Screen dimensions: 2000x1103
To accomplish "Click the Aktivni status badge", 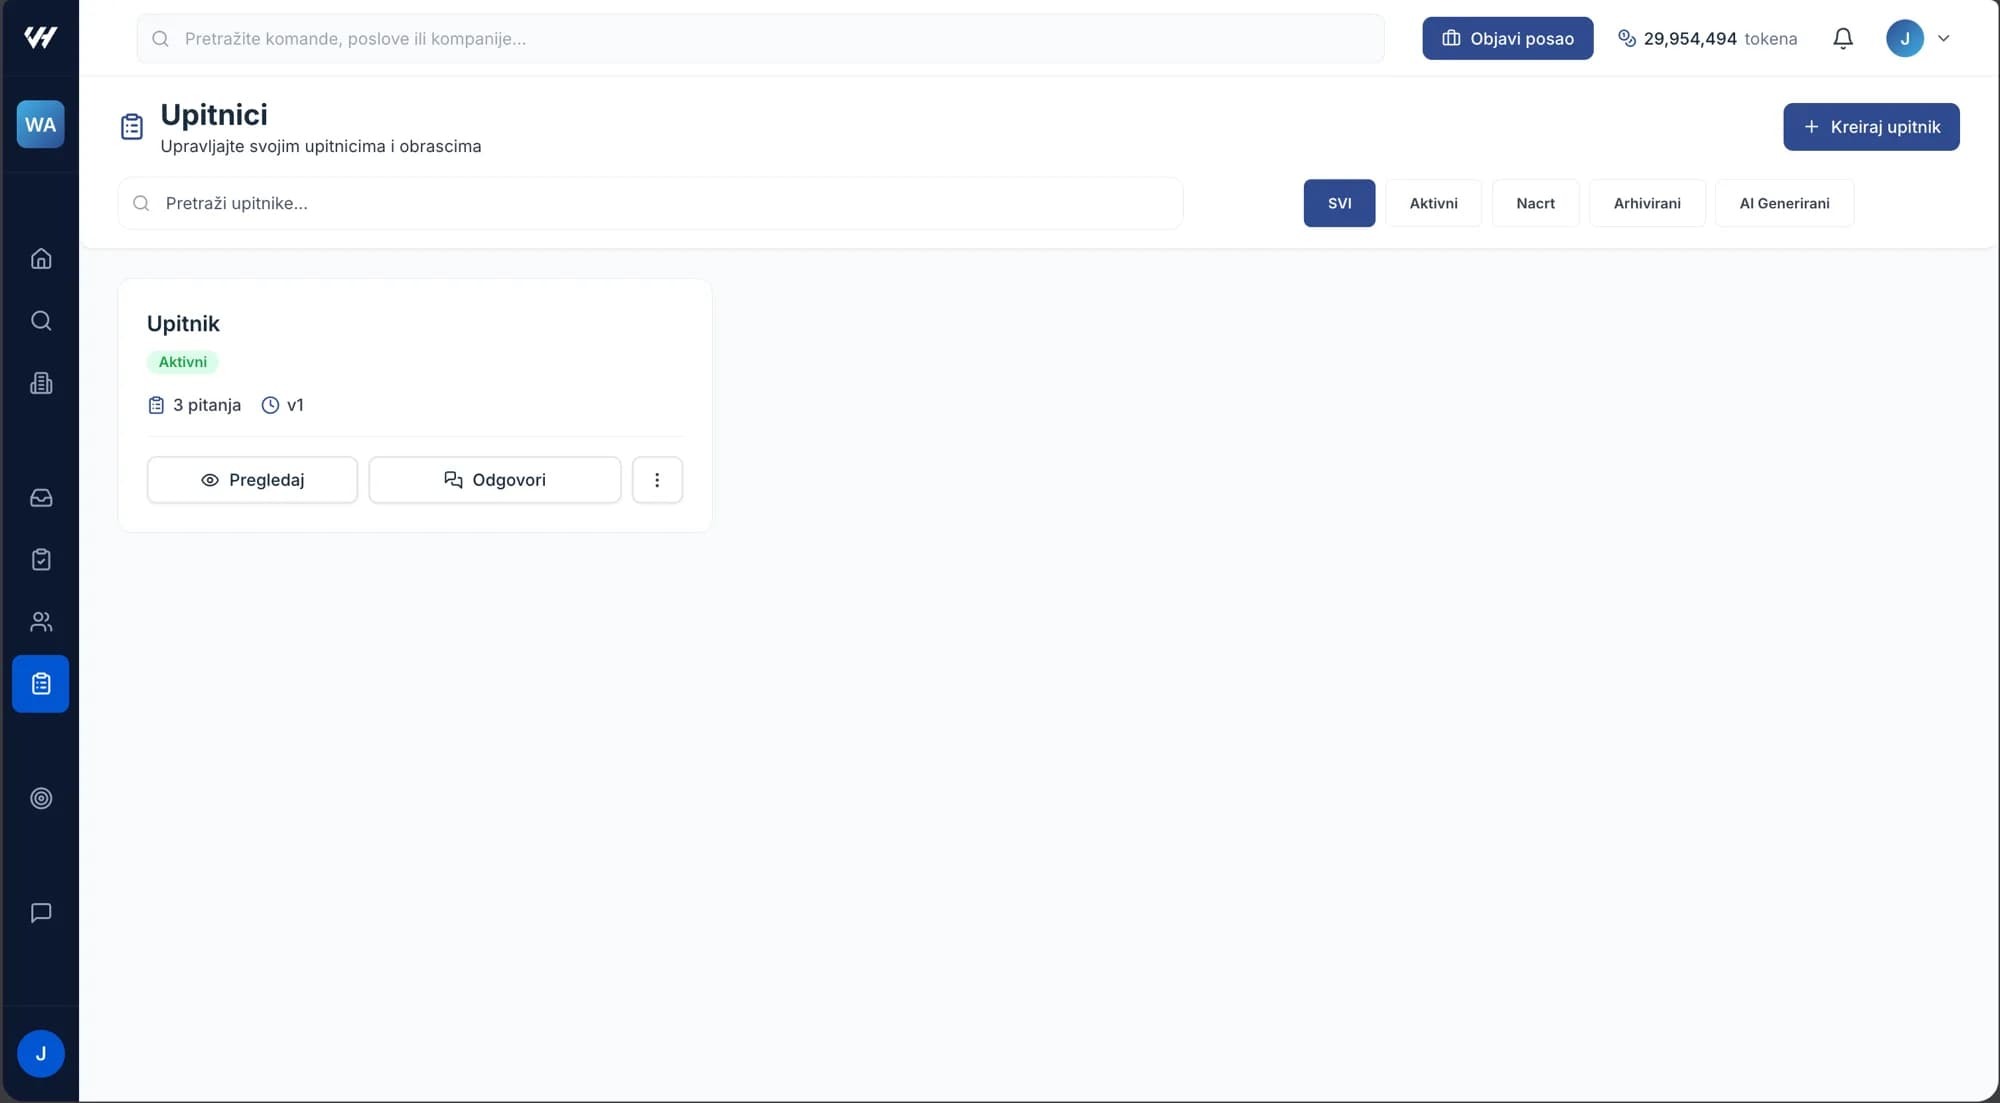I will pos(183,362).
